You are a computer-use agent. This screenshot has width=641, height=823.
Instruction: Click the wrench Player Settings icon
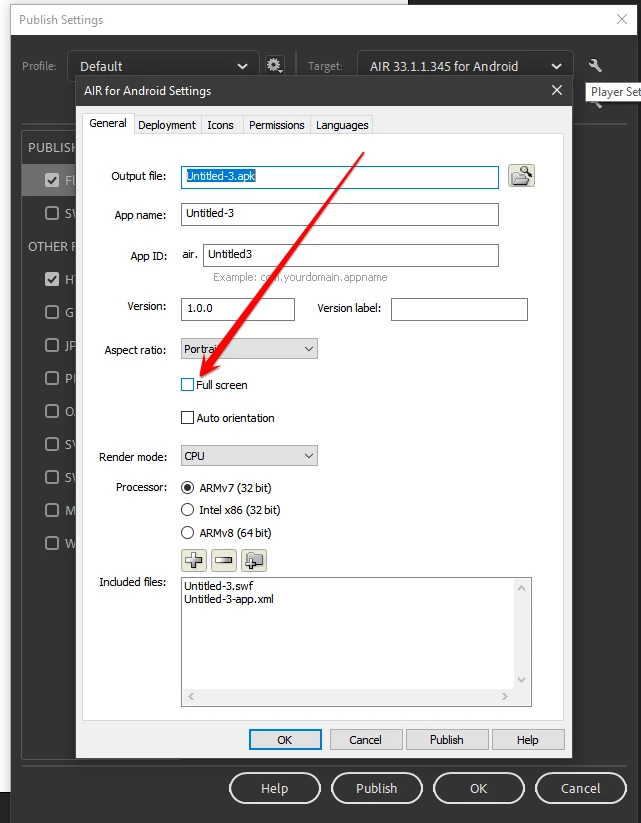point(595,66)
